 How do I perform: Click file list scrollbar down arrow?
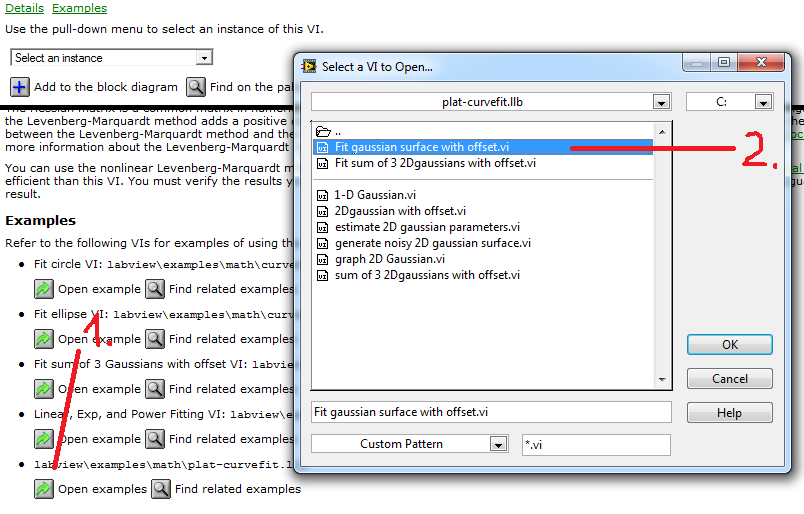662,380
